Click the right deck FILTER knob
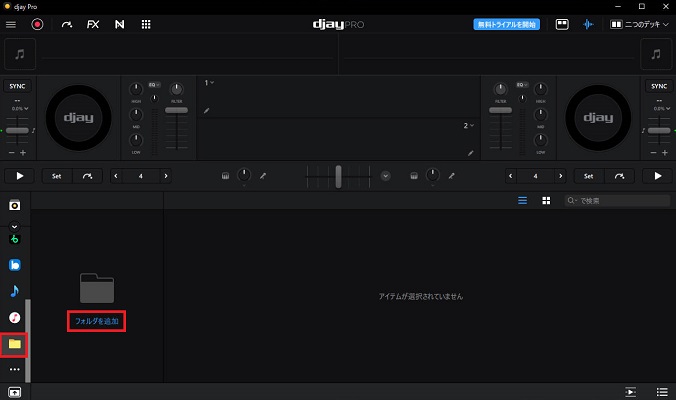Screen dimensions: 676x400 click(501, 89)
